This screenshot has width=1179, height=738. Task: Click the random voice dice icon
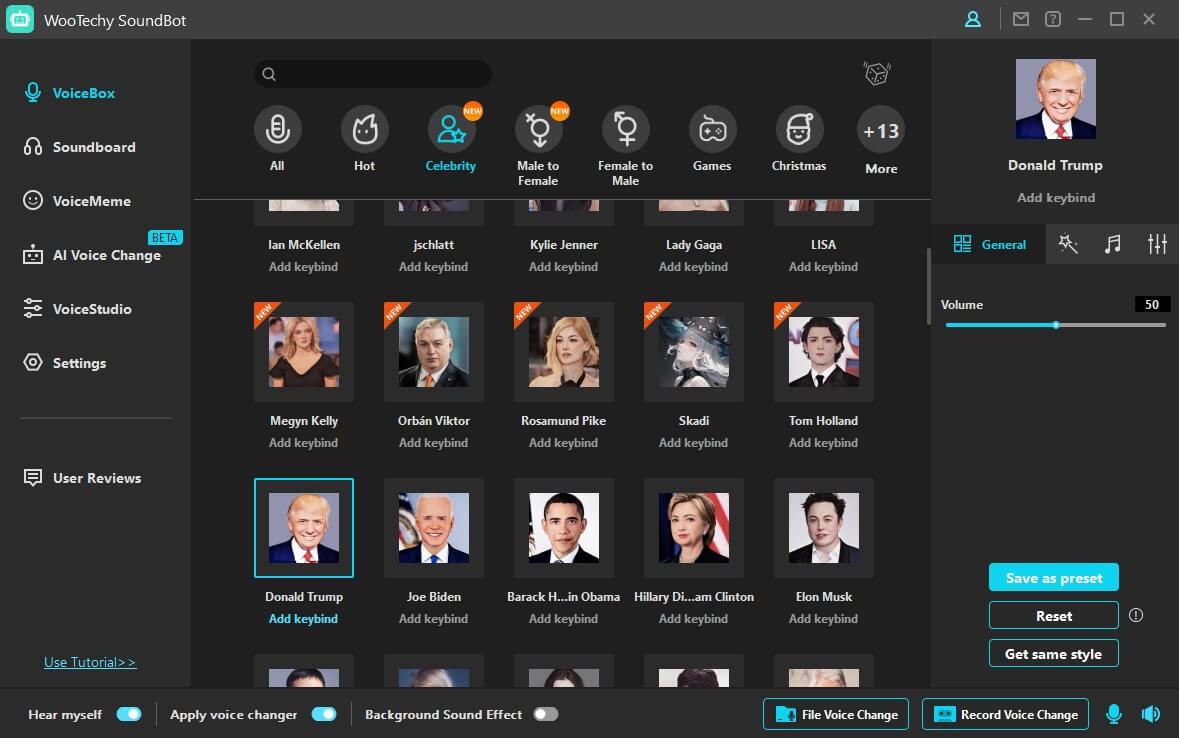pos(876,72)
